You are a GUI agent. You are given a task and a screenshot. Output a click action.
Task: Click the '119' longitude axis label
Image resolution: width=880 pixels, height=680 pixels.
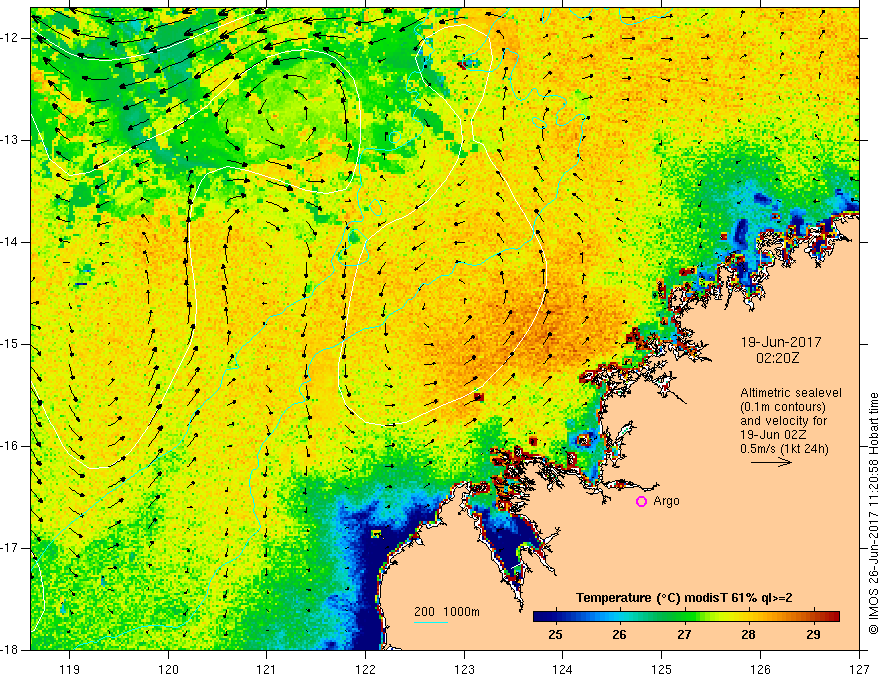[70, 670]
